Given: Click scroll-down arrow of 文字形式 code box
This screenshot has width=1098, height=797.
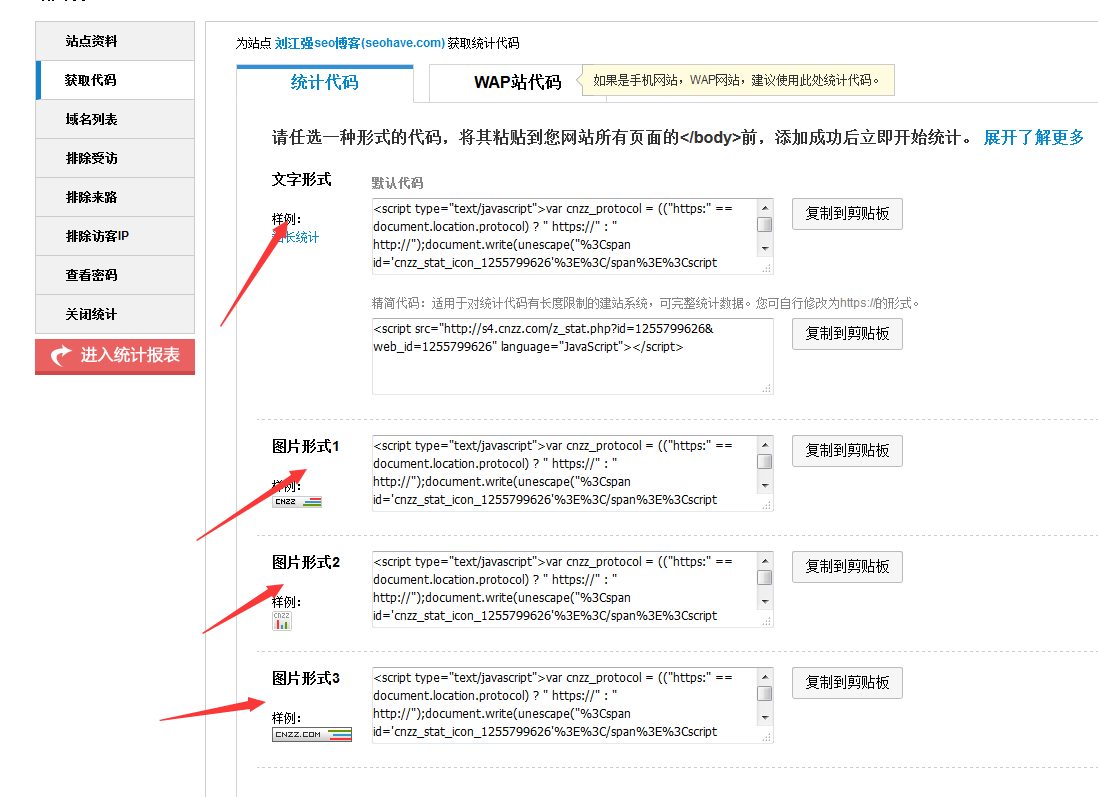Looking at the screenshot, I should pos(765,249).
